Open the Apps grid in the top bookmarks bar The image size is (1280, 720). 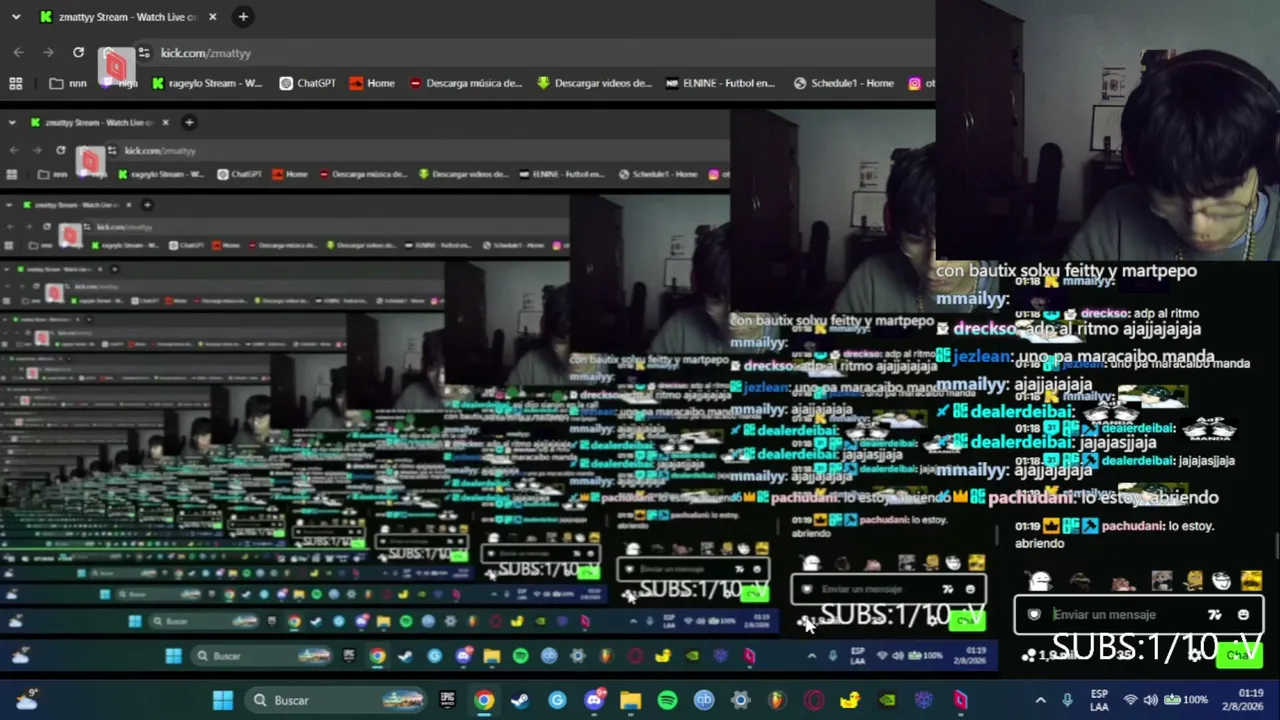pyautogui.click(x=16, y=83)
